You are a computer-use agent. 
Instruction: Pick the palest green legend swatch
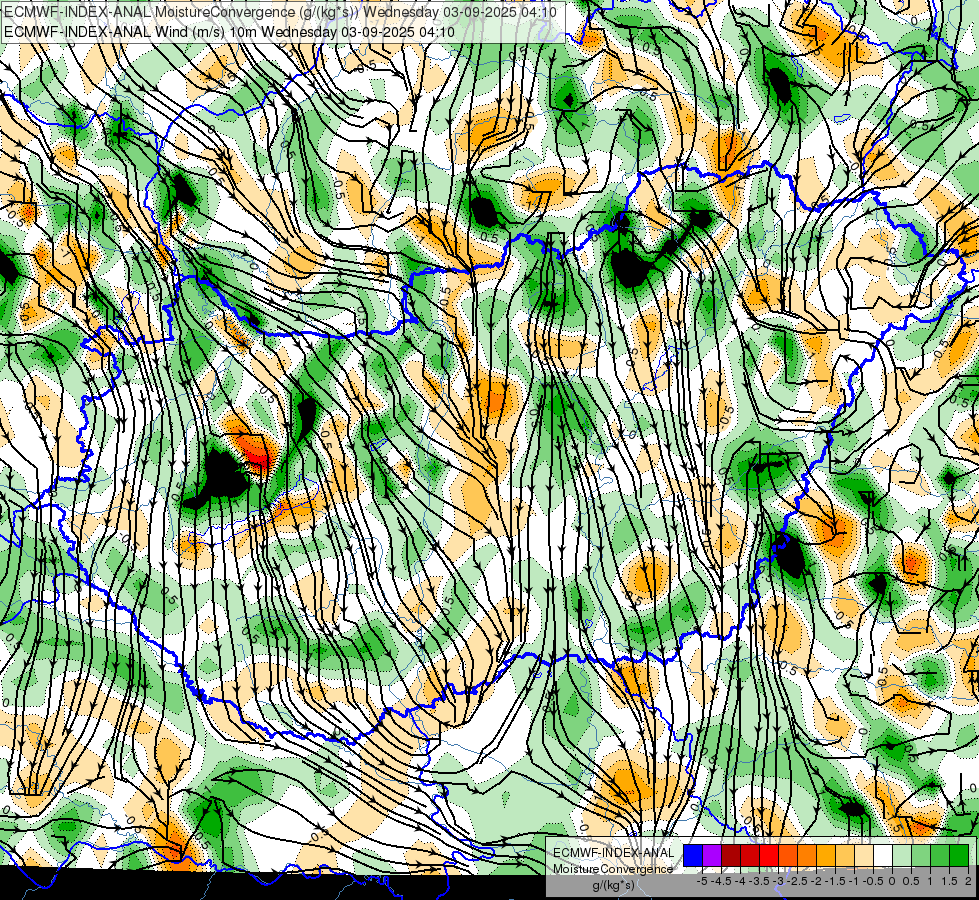902,855
